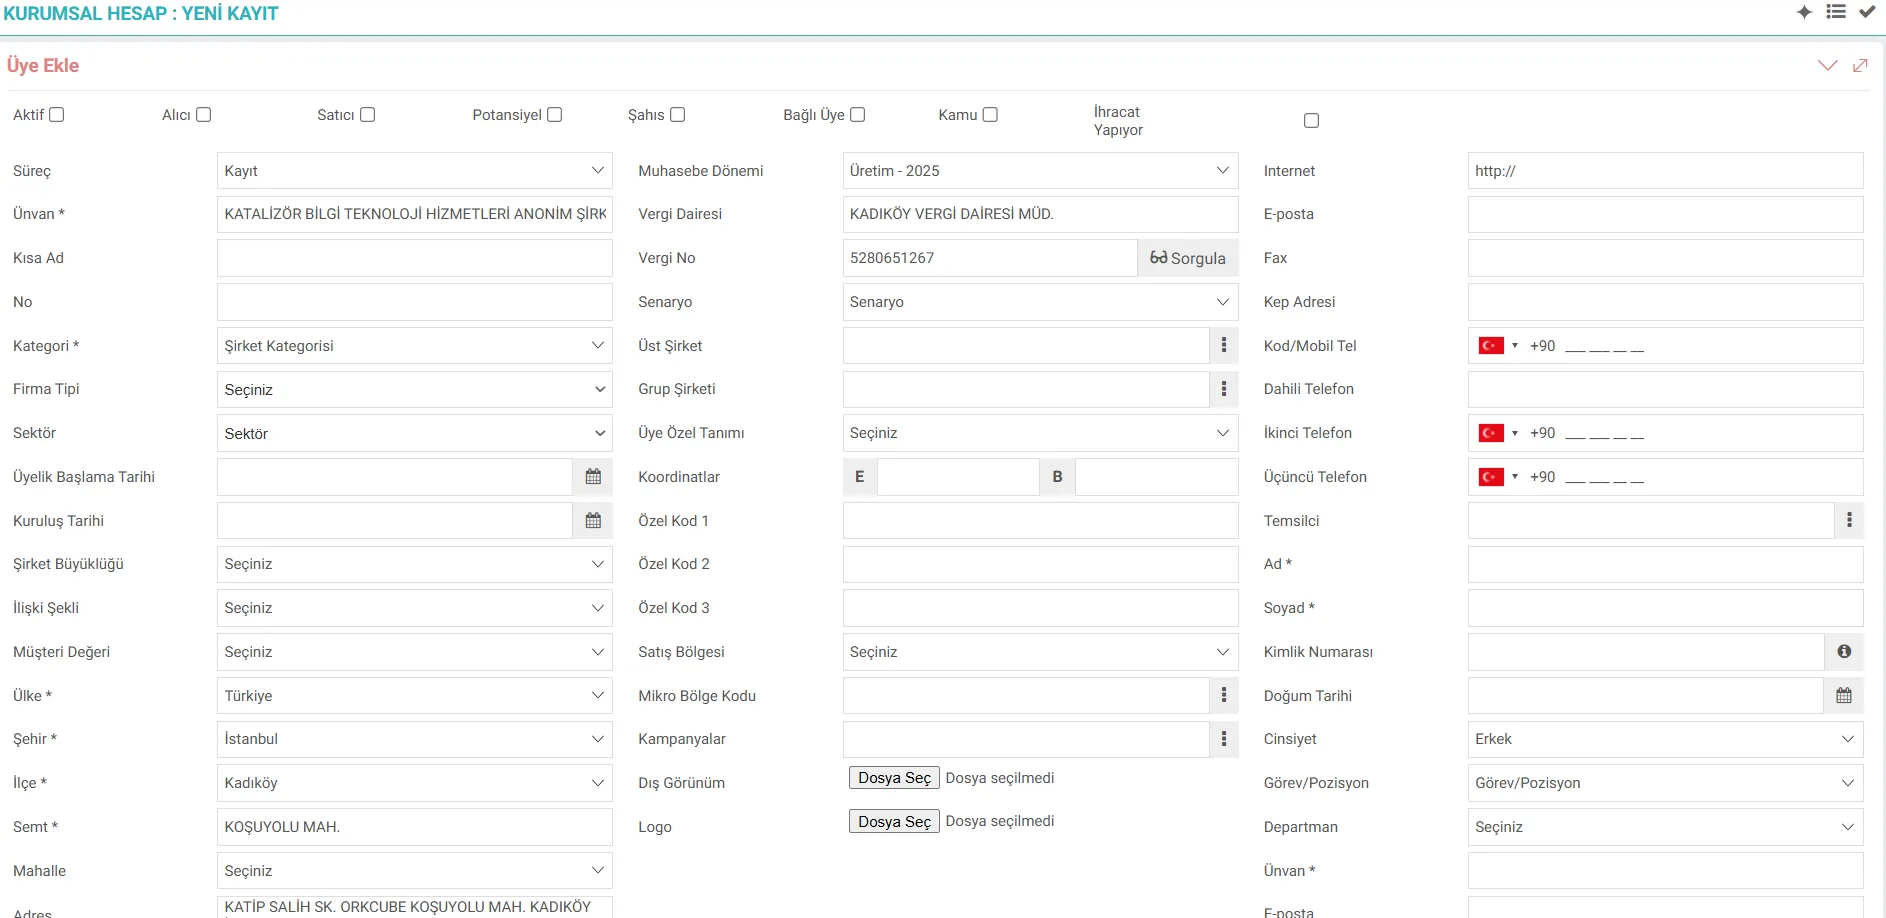Image resolution: width=1886 pixels, height=918 pixels.
Task: Open calendar for Üyelik Başlama Tarihi
Action: pyautogui.click(x=593, y=477)
